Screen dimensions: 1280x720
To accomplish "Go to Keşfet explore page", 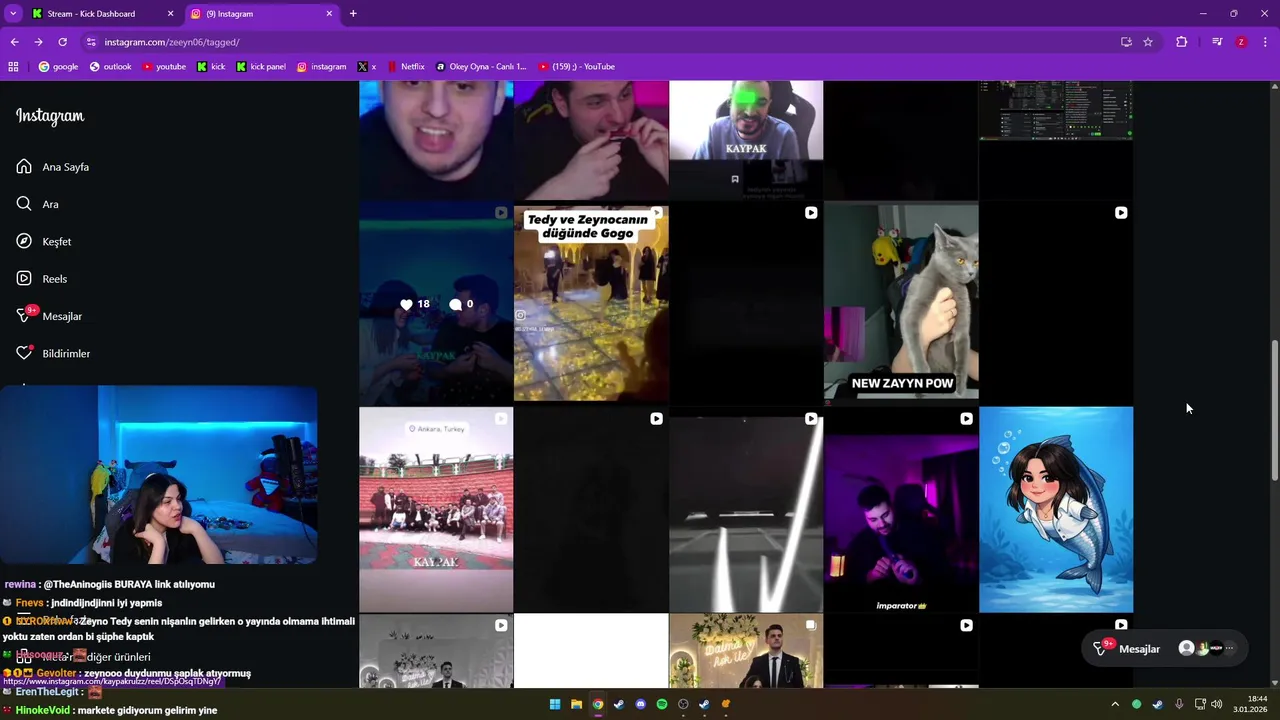I will tap(43, 241).
